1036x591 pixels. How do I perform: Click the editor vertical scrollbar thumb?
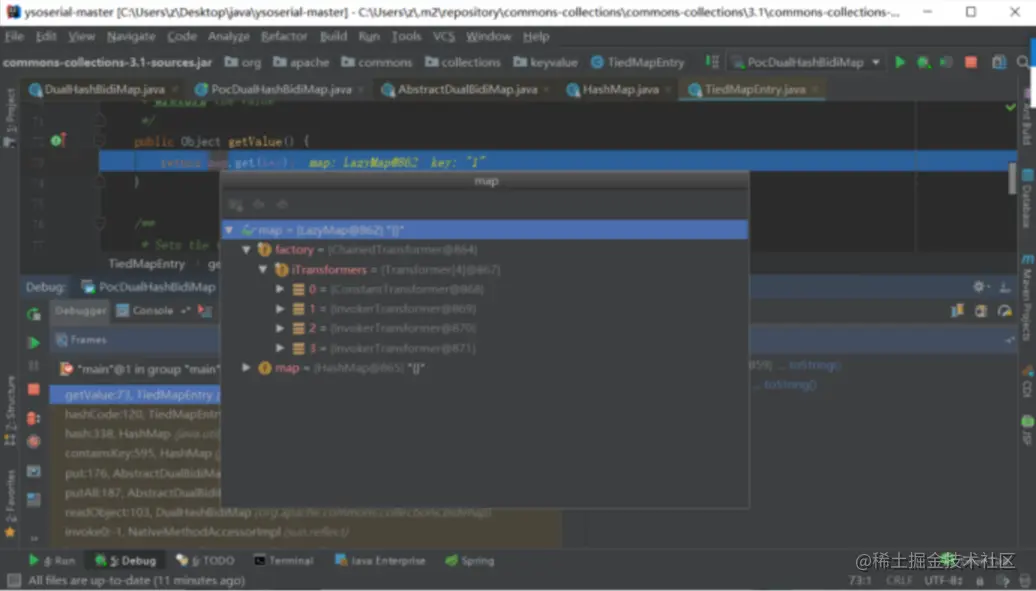tap(1012, 179)
